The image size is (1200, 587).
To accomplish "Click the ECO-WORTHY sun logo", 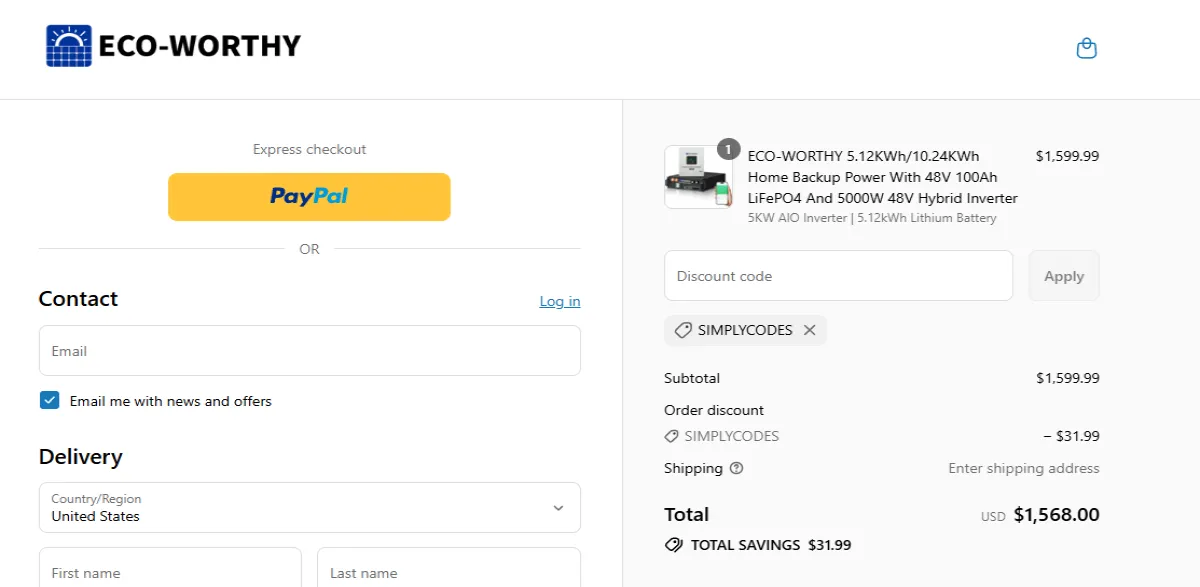I will (x=68, y=45).
